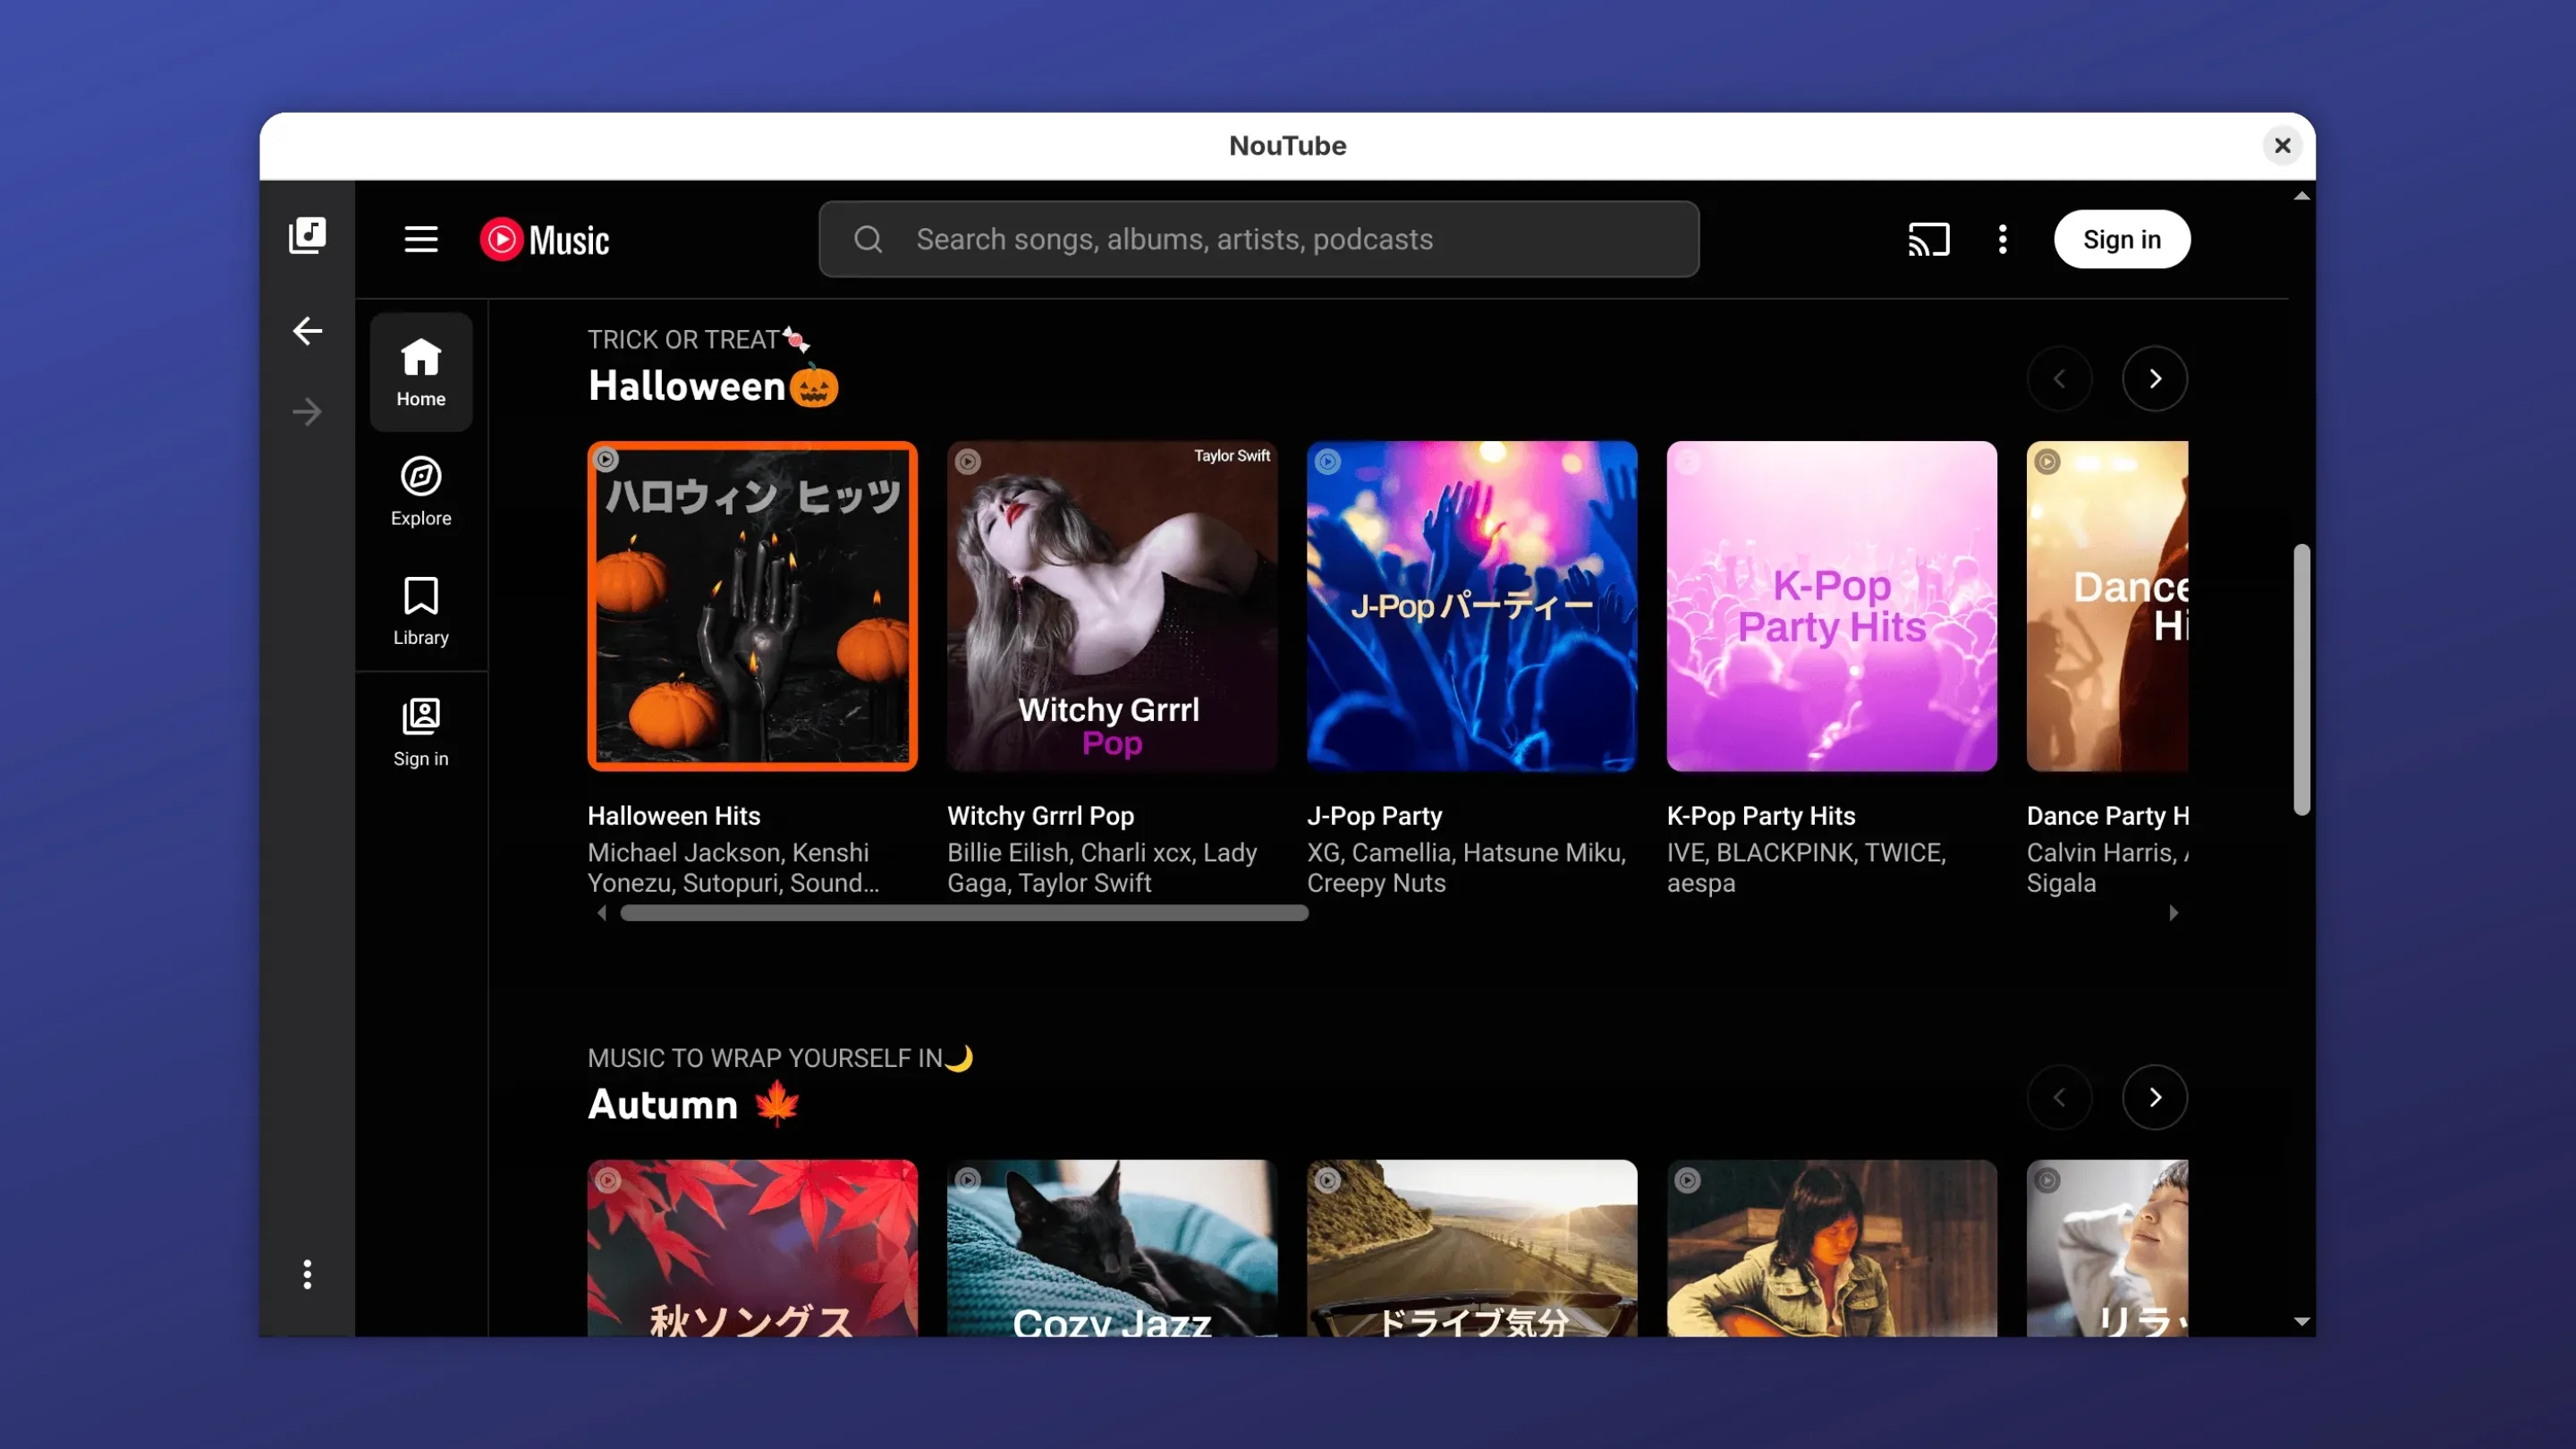Play the K-Pop Party Hits playlist

(1832, 606)
